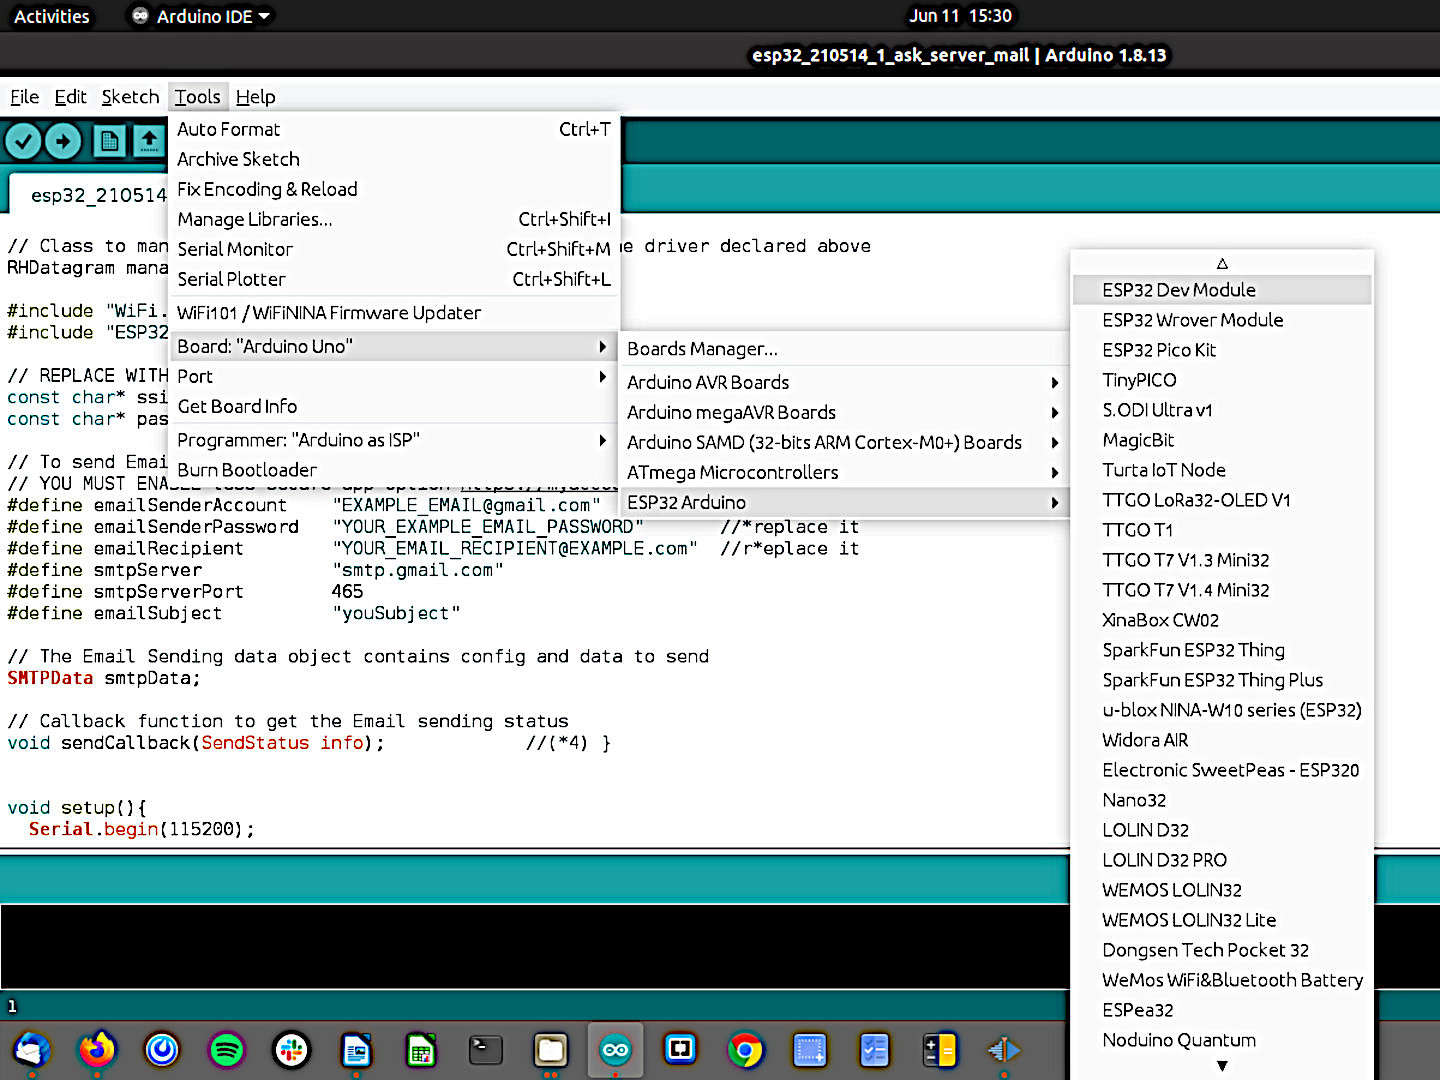Open the Files manager from the dock
The width and height of the screenshot is (1440, 1080).
click(550, 1050)
